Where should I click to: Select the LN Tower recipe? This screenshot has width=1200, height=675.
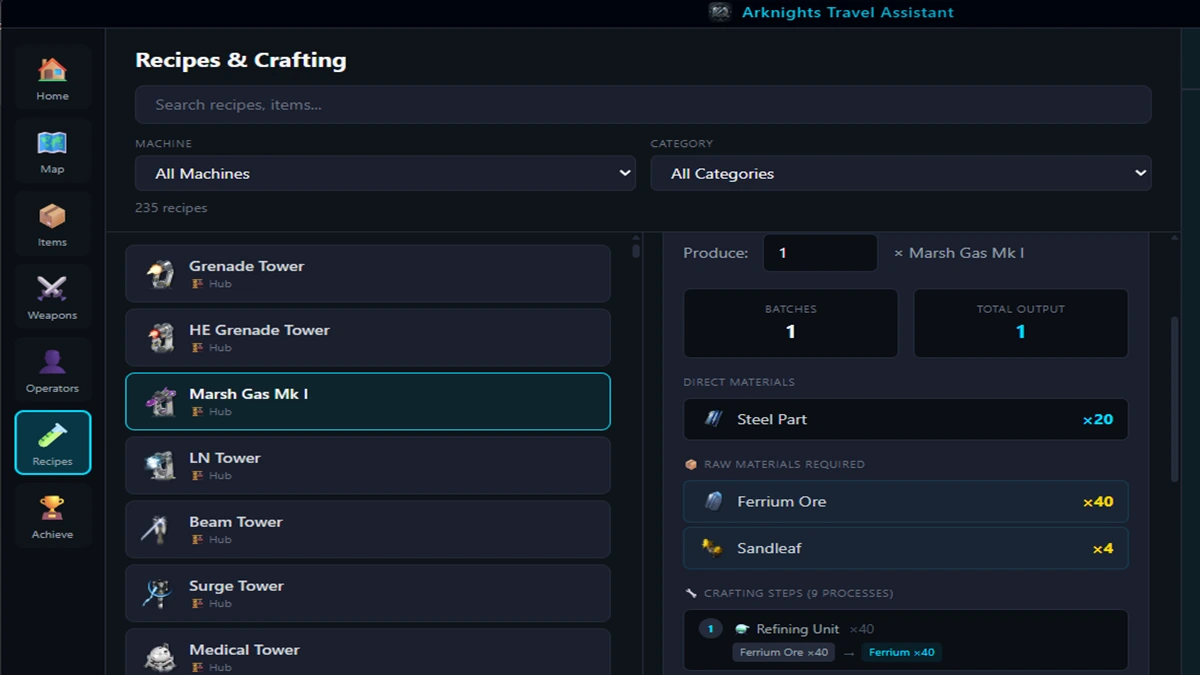(x=368, y=466)
